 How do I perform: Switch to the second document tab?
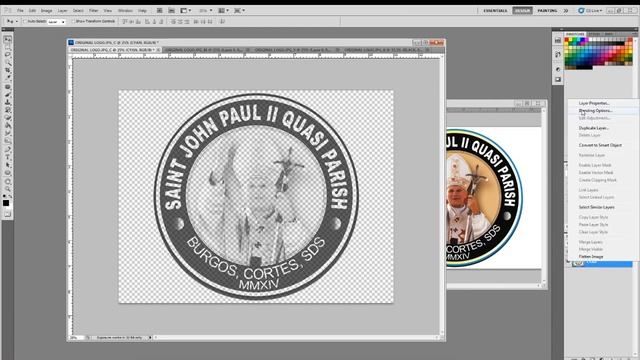point(206,50)
